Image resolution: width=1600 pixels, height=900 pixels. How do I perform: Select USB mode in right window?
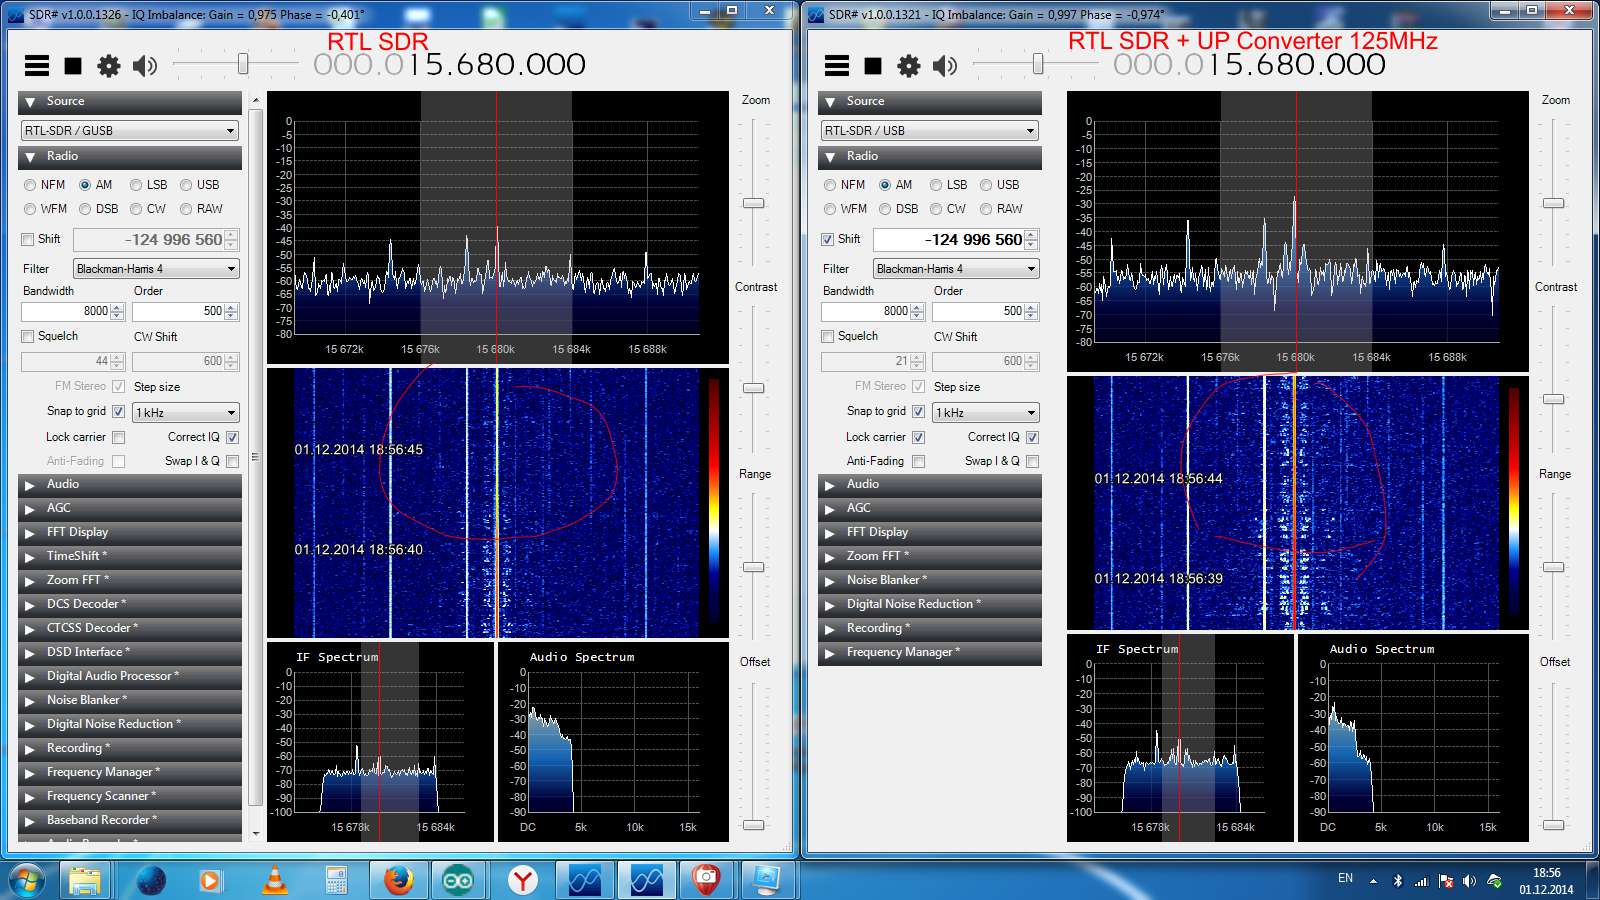click(x=986, y=185)
